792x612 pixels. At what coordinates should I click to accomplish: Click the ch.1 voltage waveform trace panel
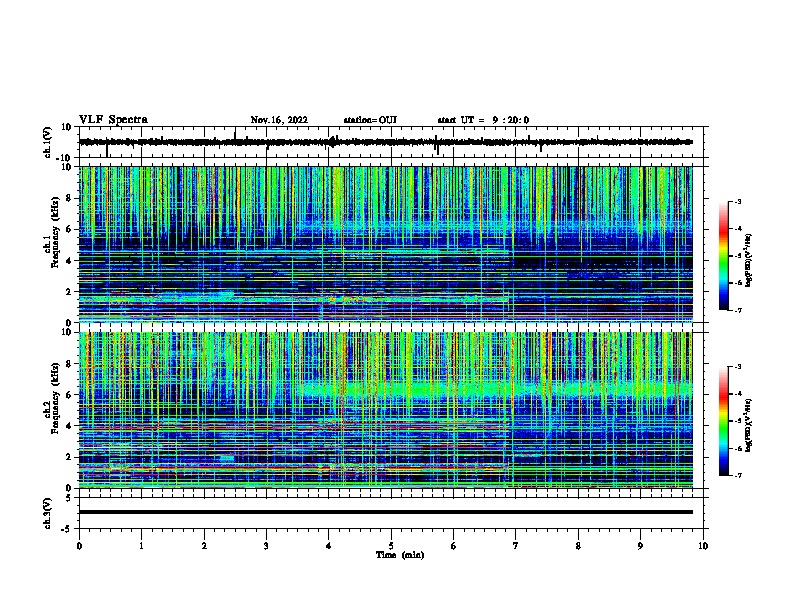point(393,142)
